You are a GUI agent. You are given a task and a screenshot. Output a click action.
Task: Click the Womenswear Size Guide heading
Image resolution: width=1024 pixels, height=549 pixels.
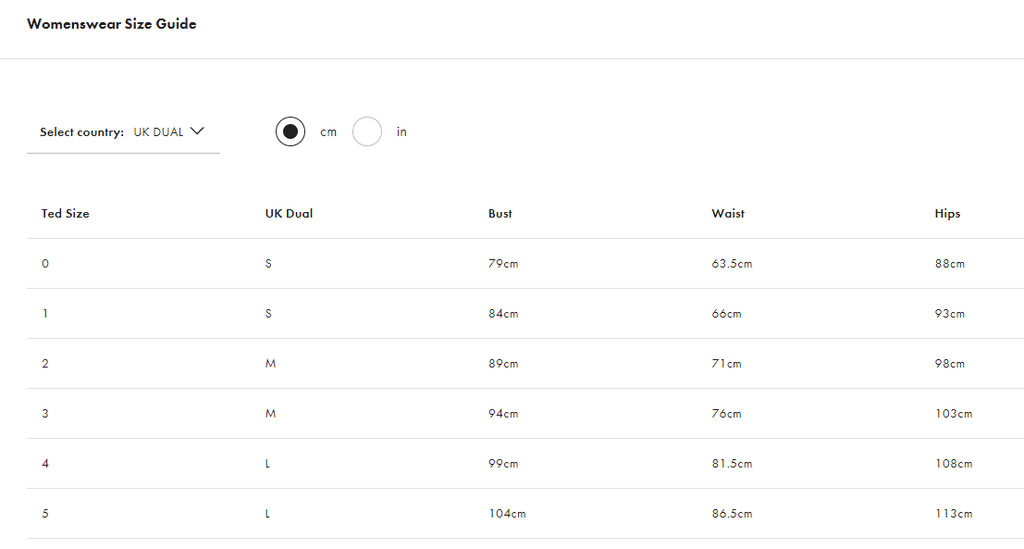111,24
